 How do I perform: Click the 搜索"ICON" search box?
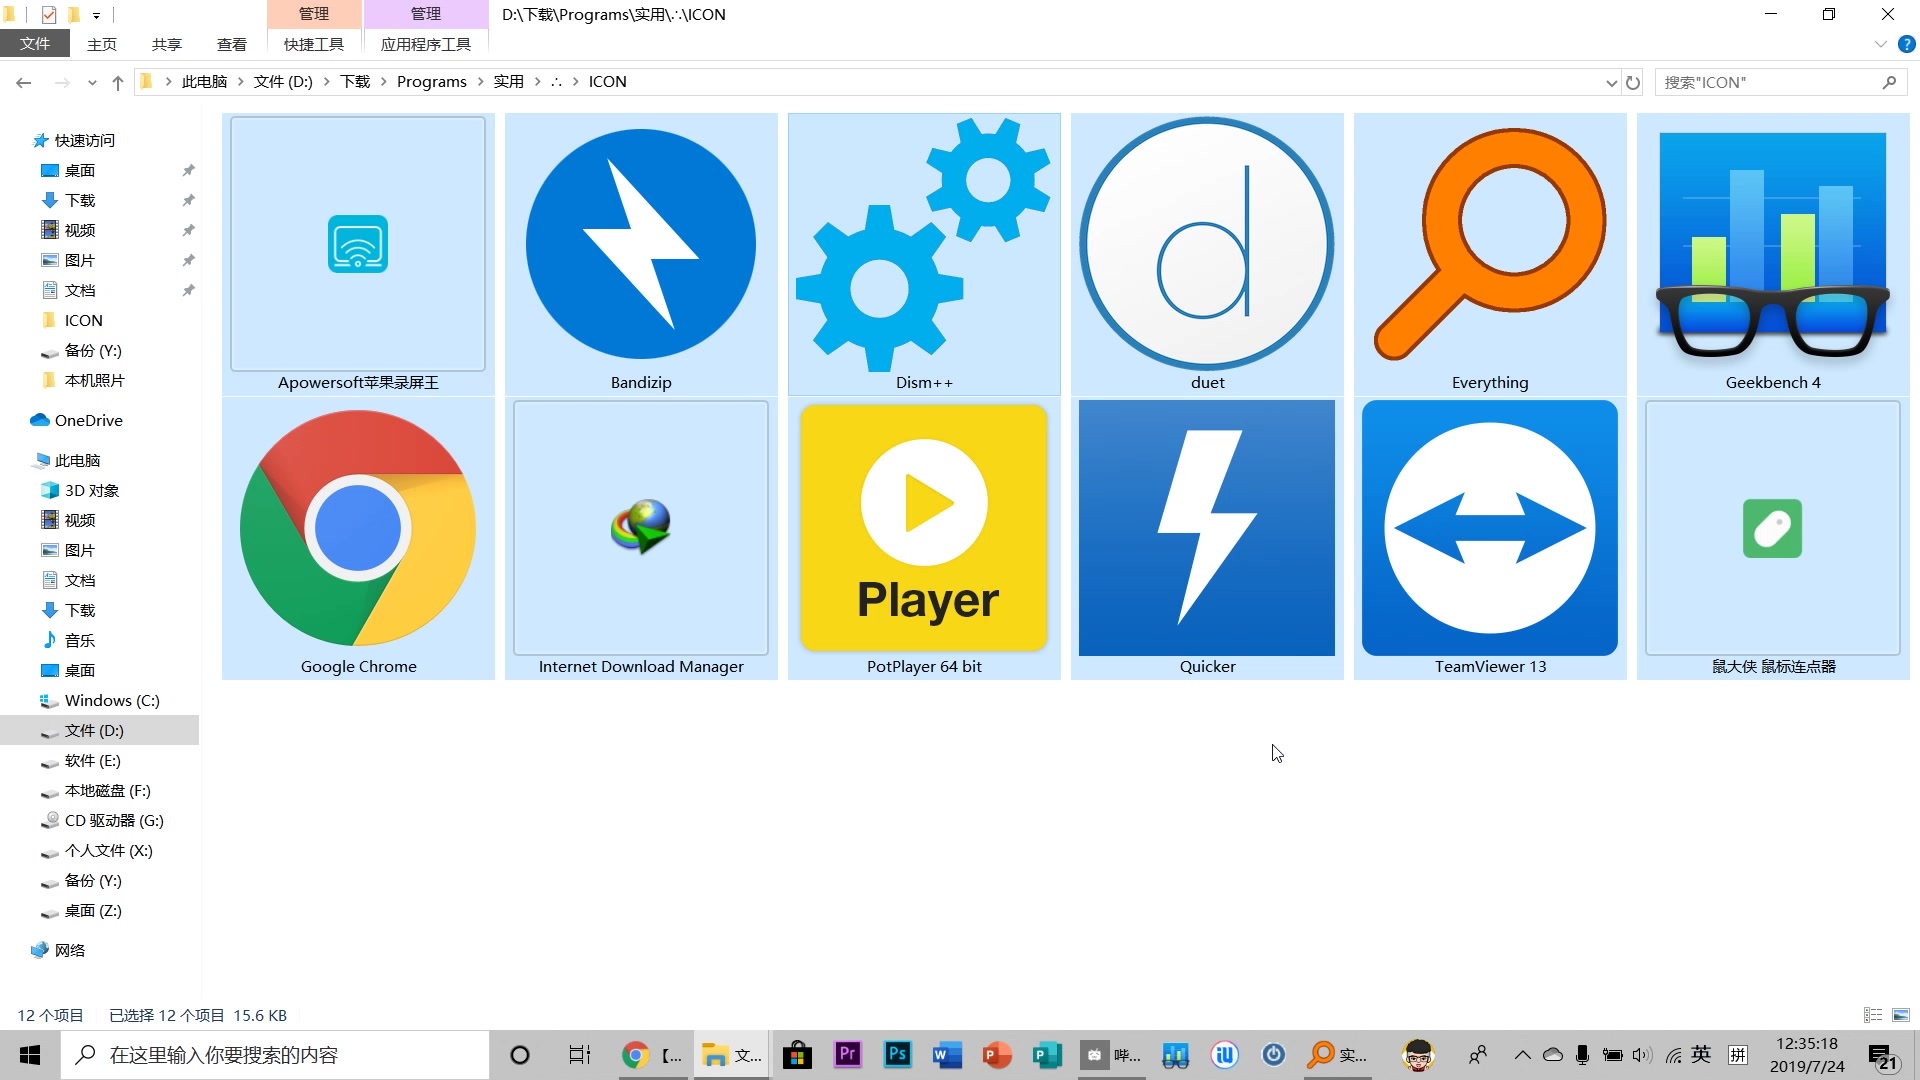[1781, 82]
